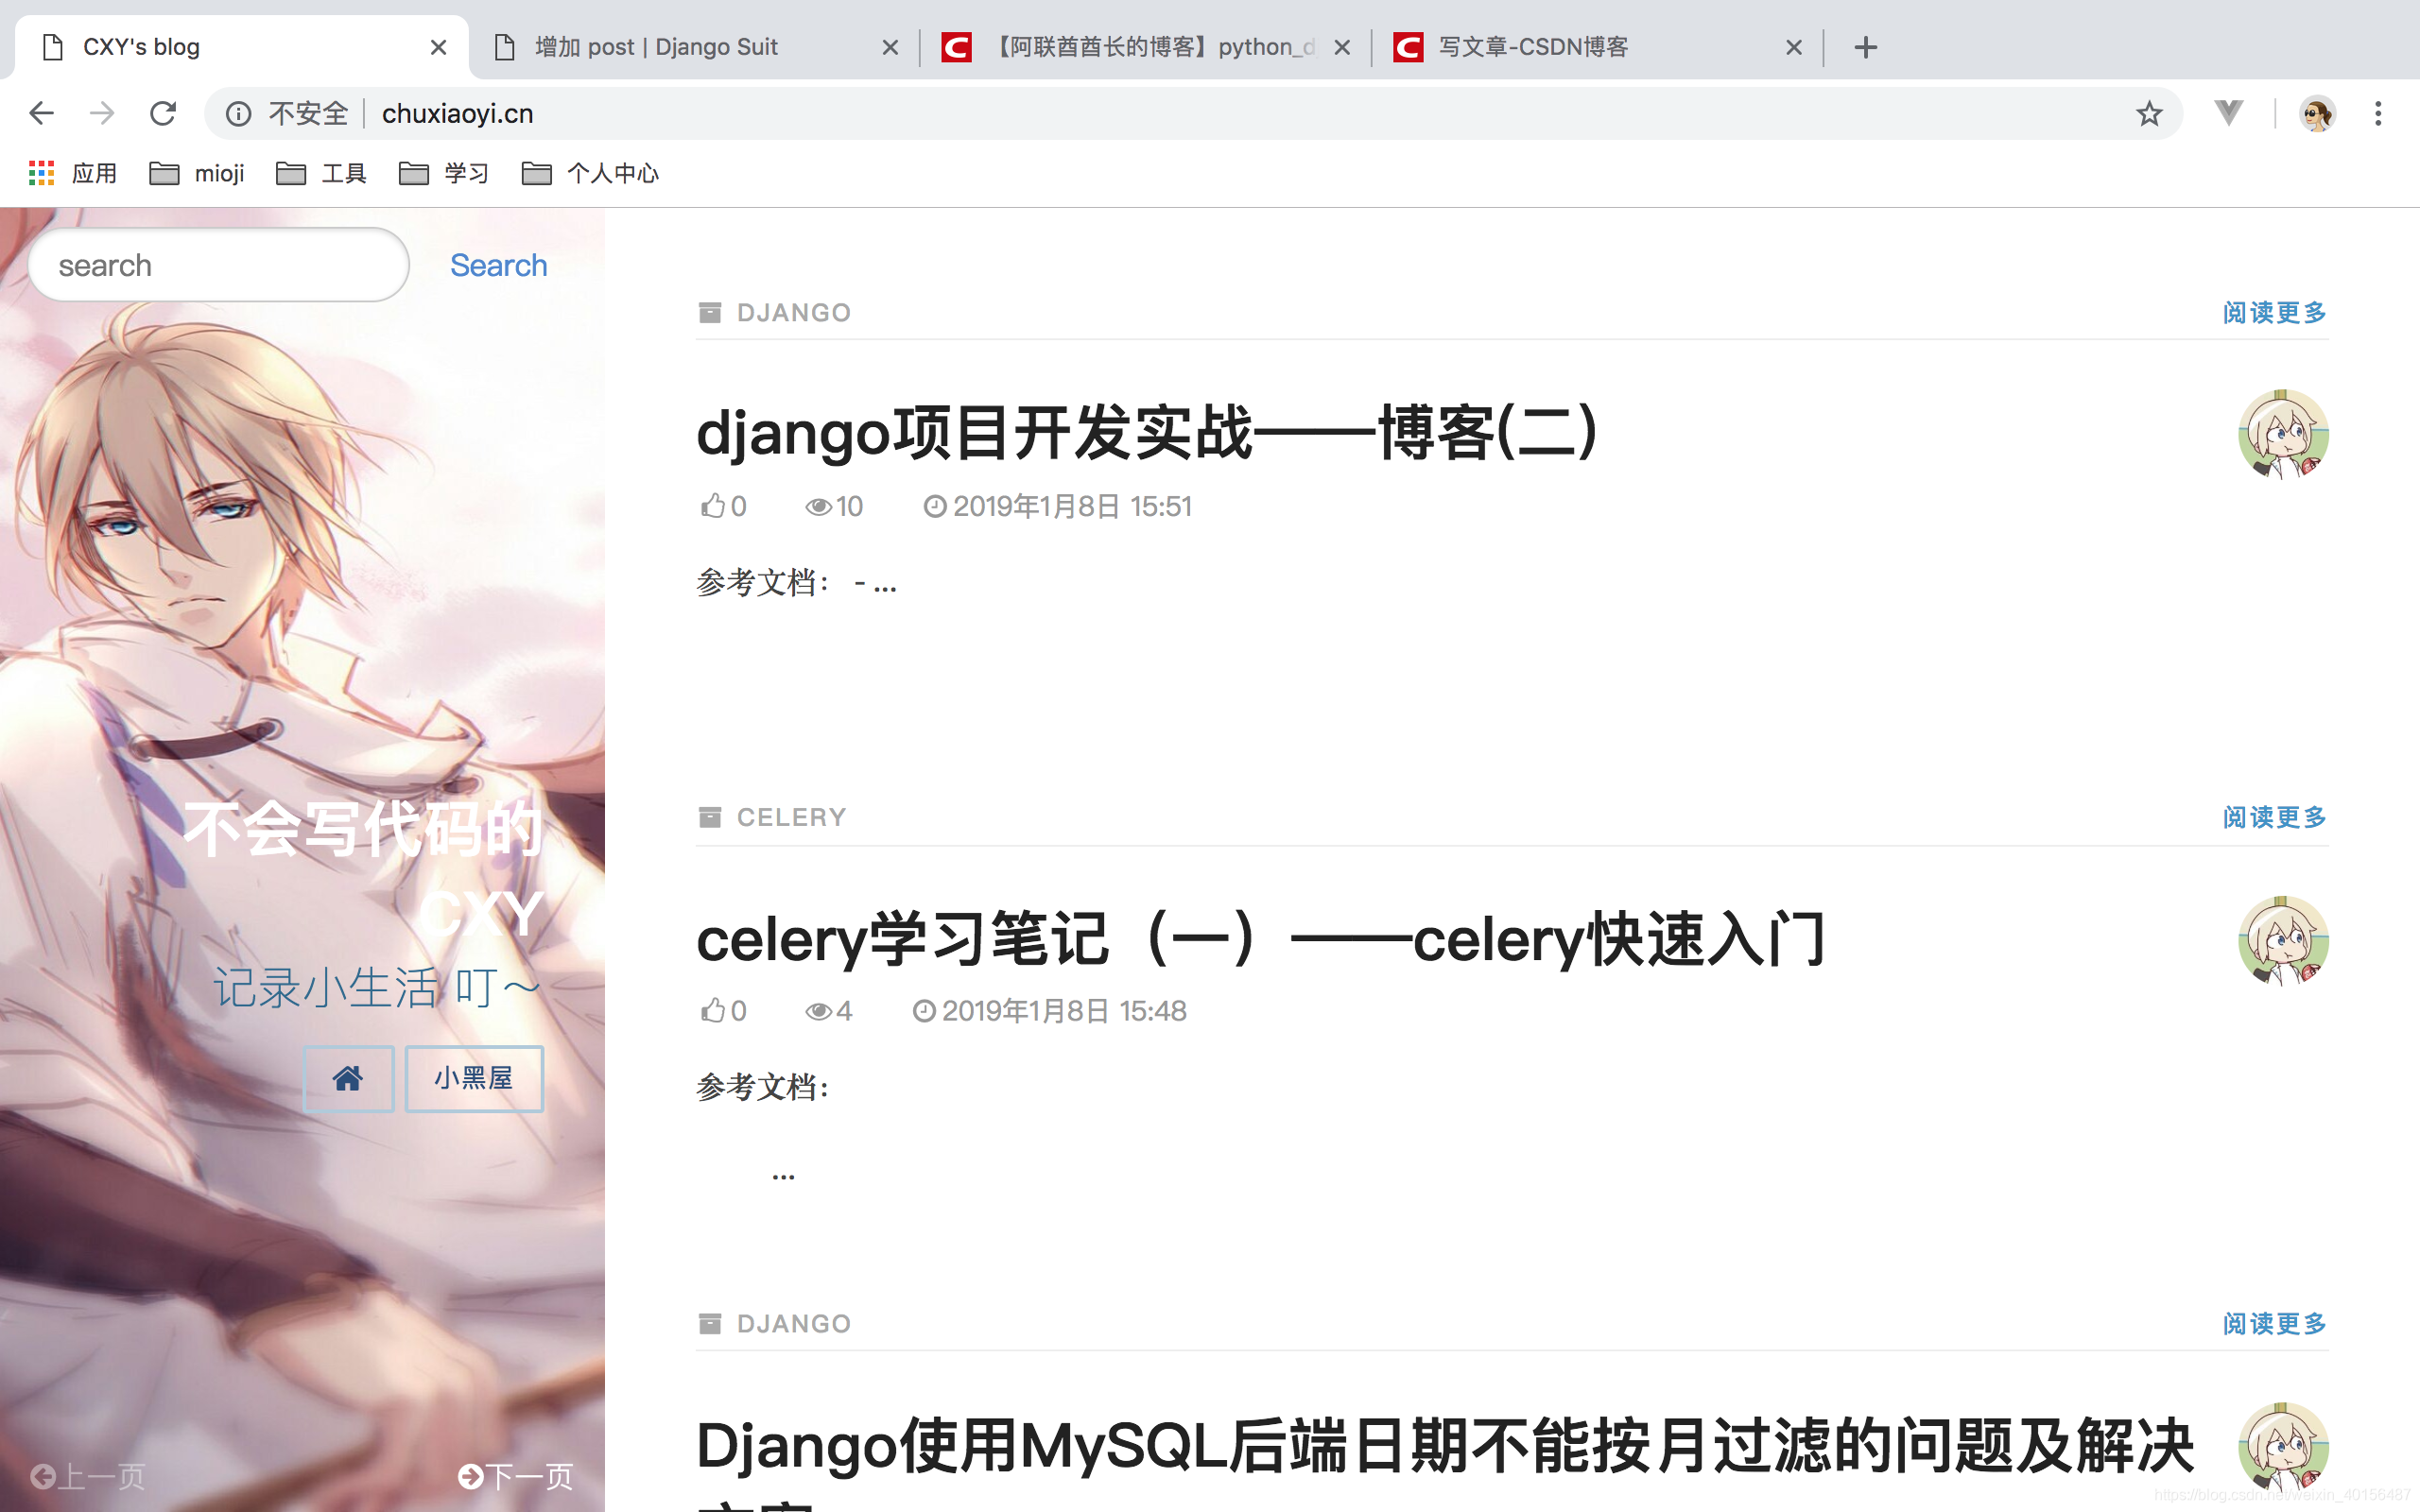The width and height of the screenshot is (2420, 1512).
Task: Close the 写文章-CSDN博客 tab
Action: click(x=1794, y=47)
